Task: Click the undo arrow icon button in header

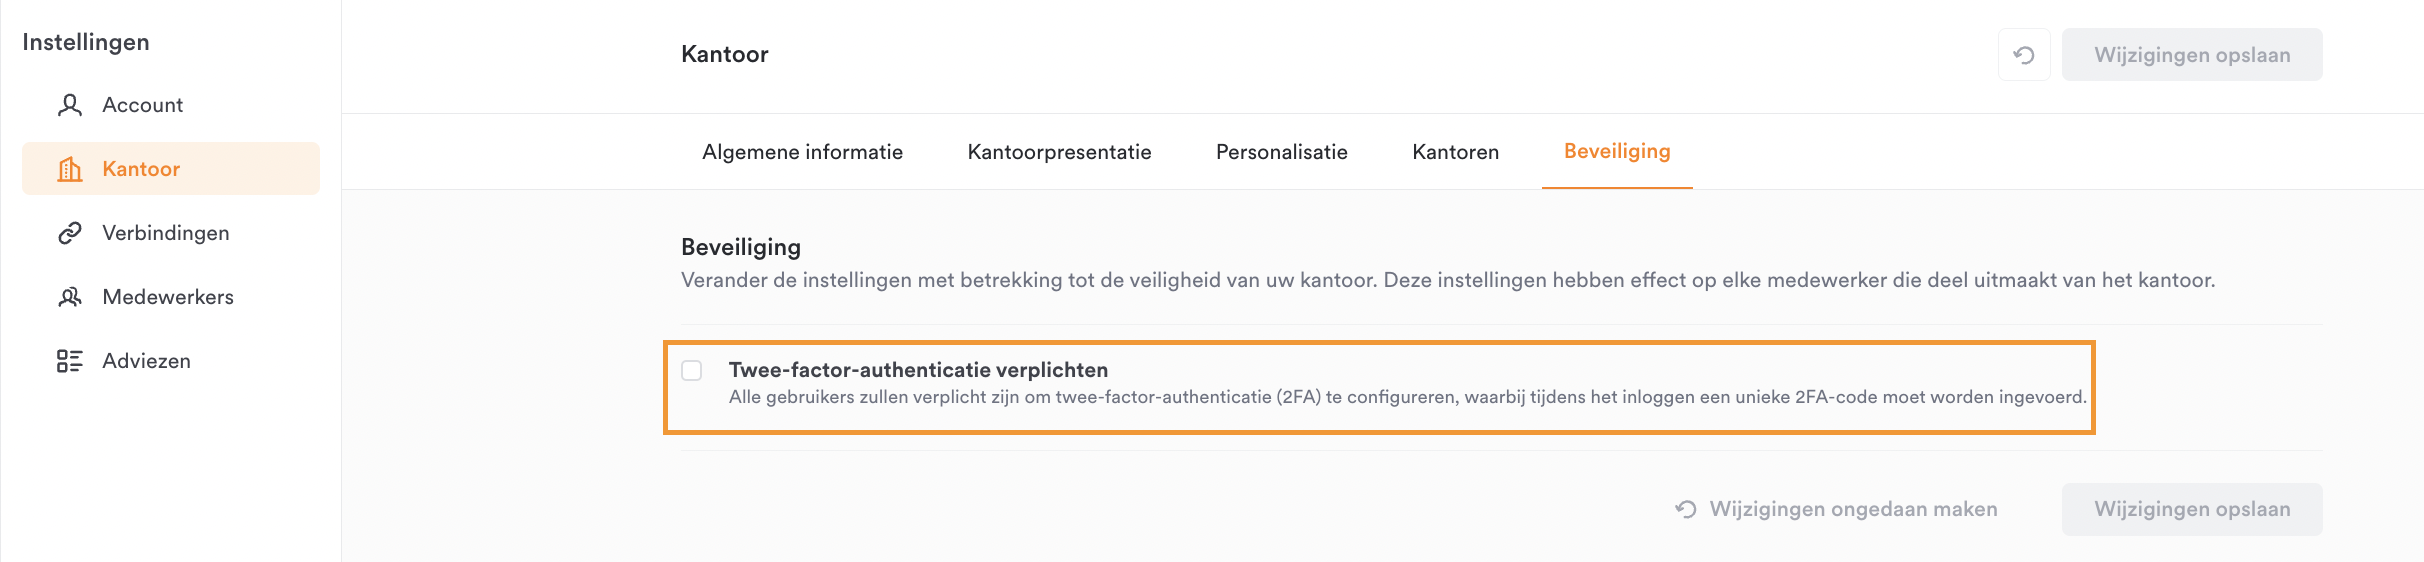Action: tap(2024, 55)
